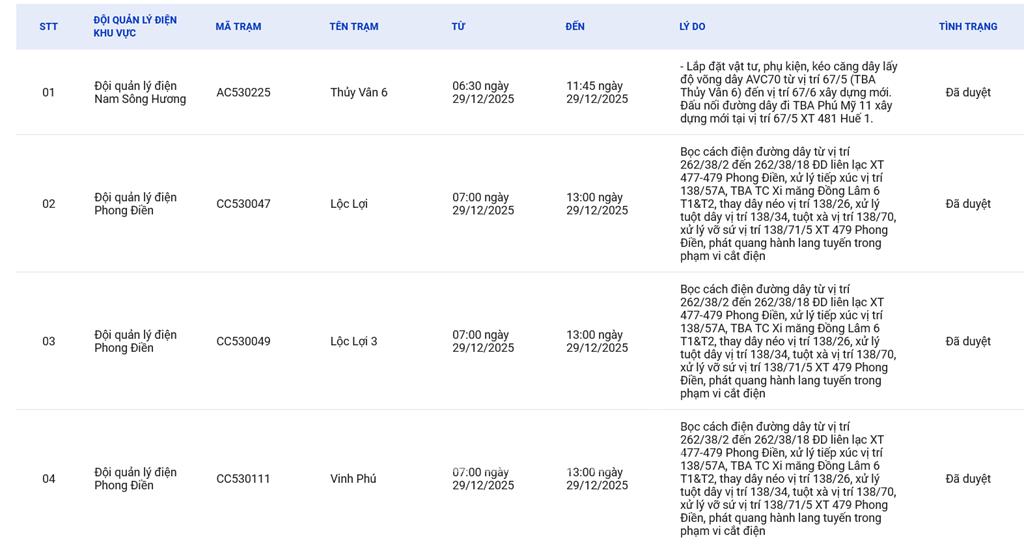Click station code CC530047

point(243,204)
